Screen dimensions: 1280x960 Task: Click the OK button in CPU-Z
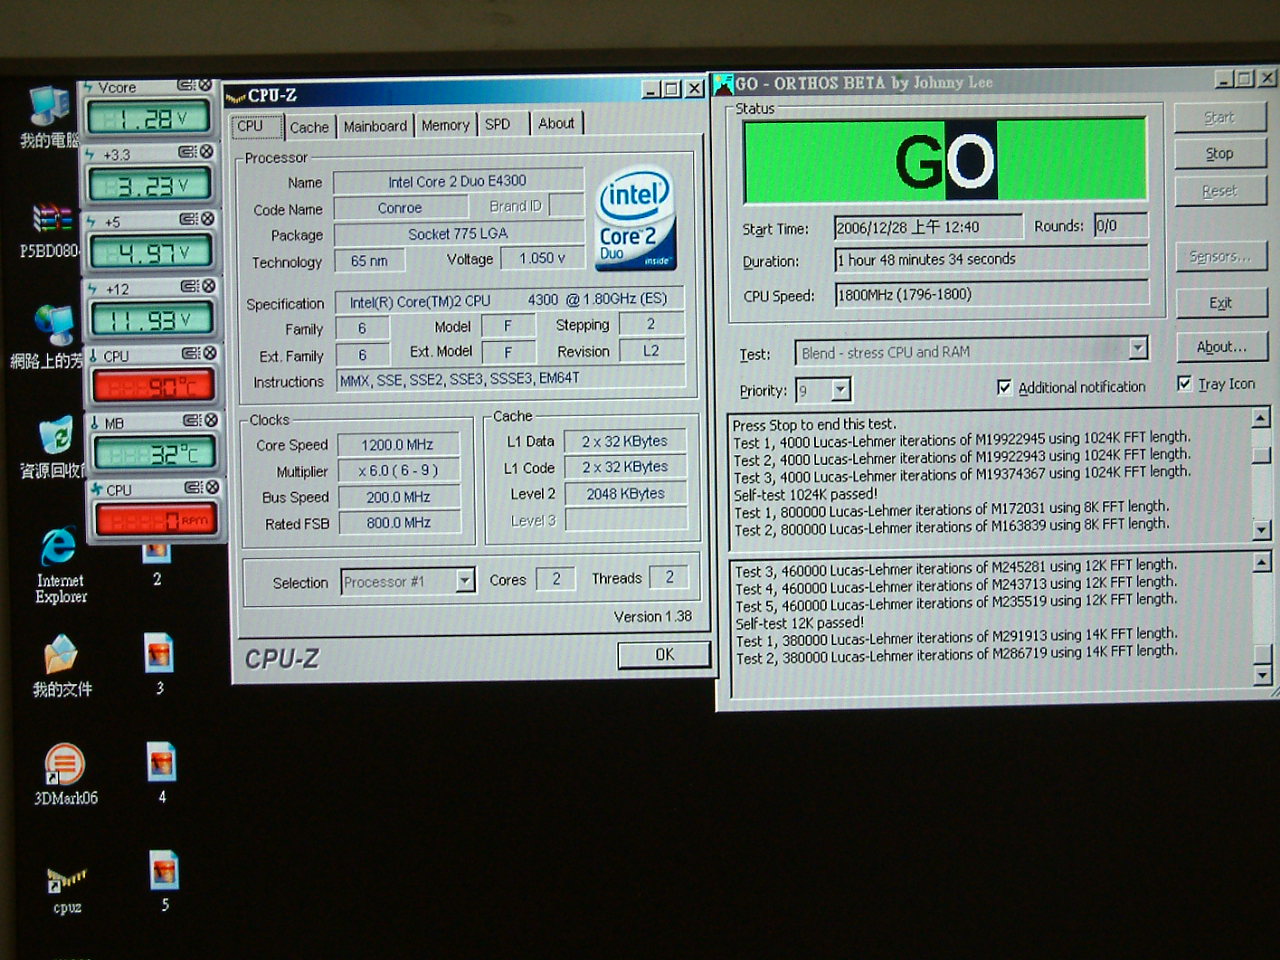pyautogui.click(x=664, y=654)
